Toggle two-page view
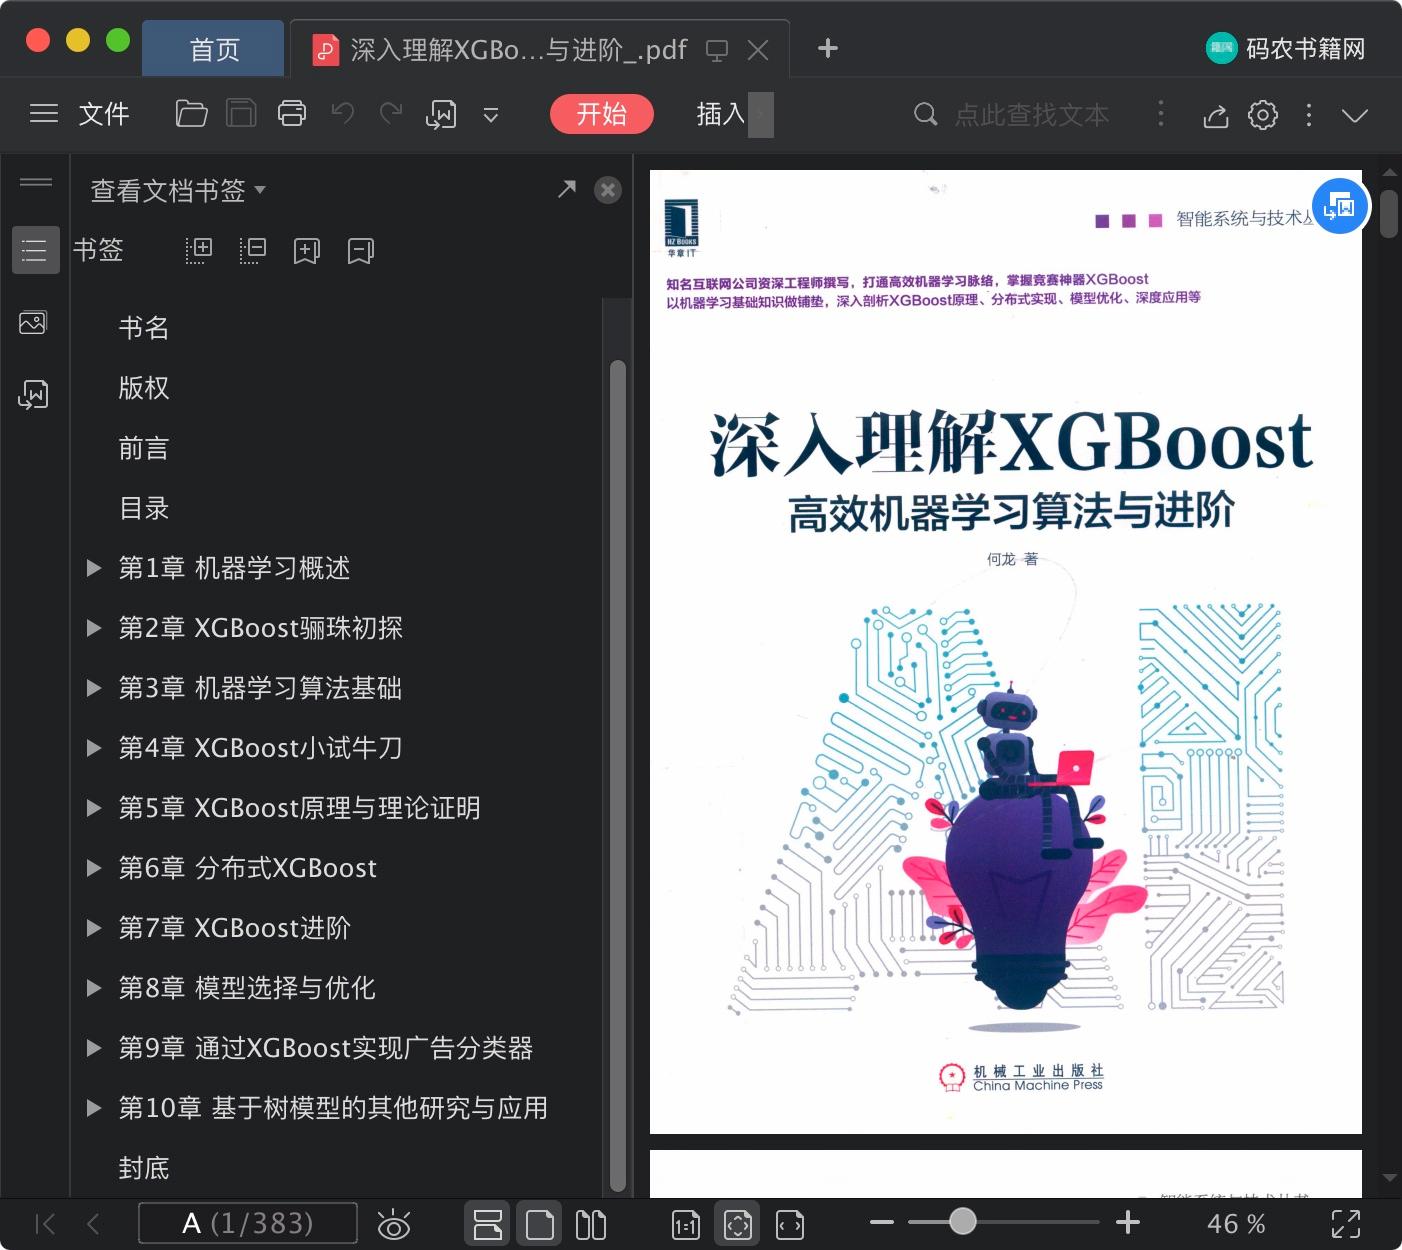 [x=591, y=1224]
